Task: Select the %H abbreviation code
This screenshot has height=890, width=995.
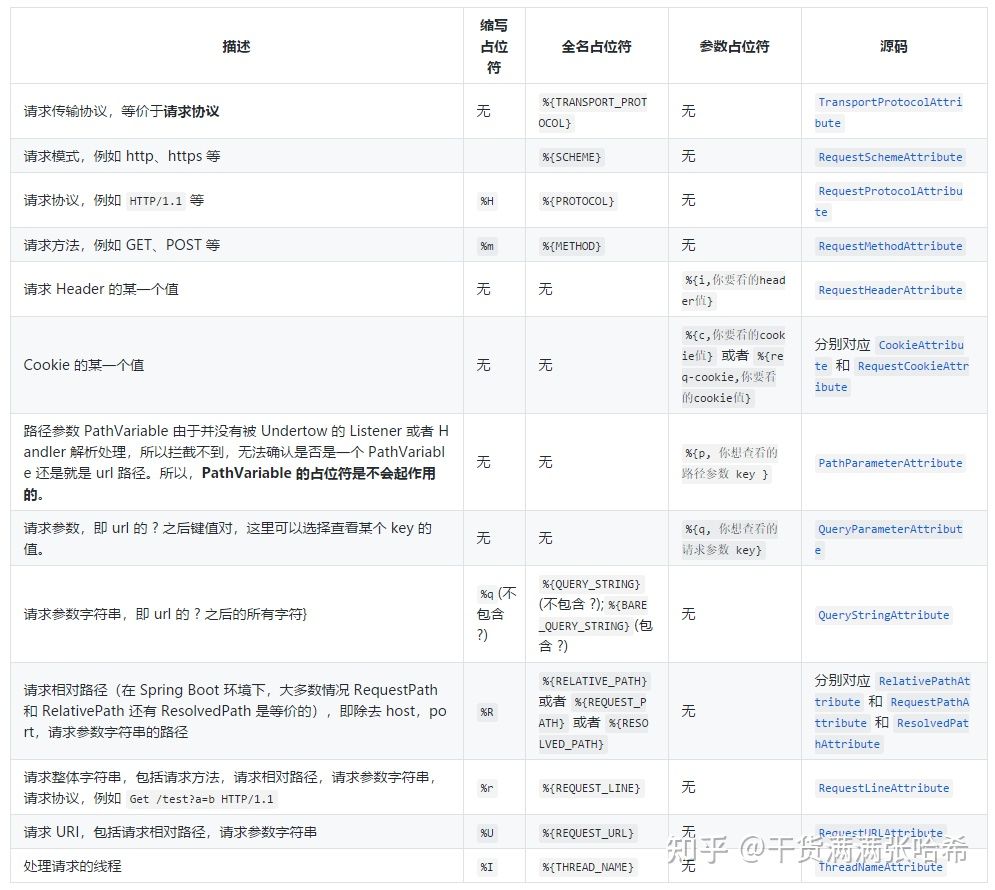Action: click(x=487, y=201)
